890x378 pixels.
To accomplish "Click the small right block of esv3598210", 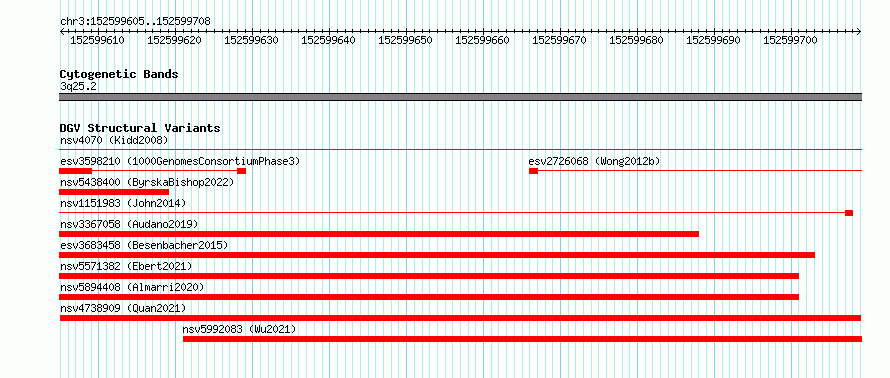I will pos(242,171).
